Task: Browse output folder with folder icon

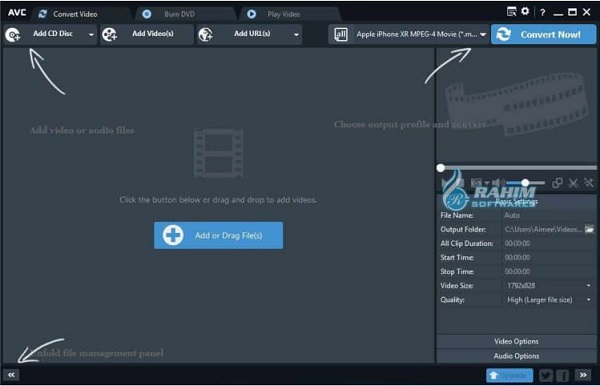Action: coord(589,230)
